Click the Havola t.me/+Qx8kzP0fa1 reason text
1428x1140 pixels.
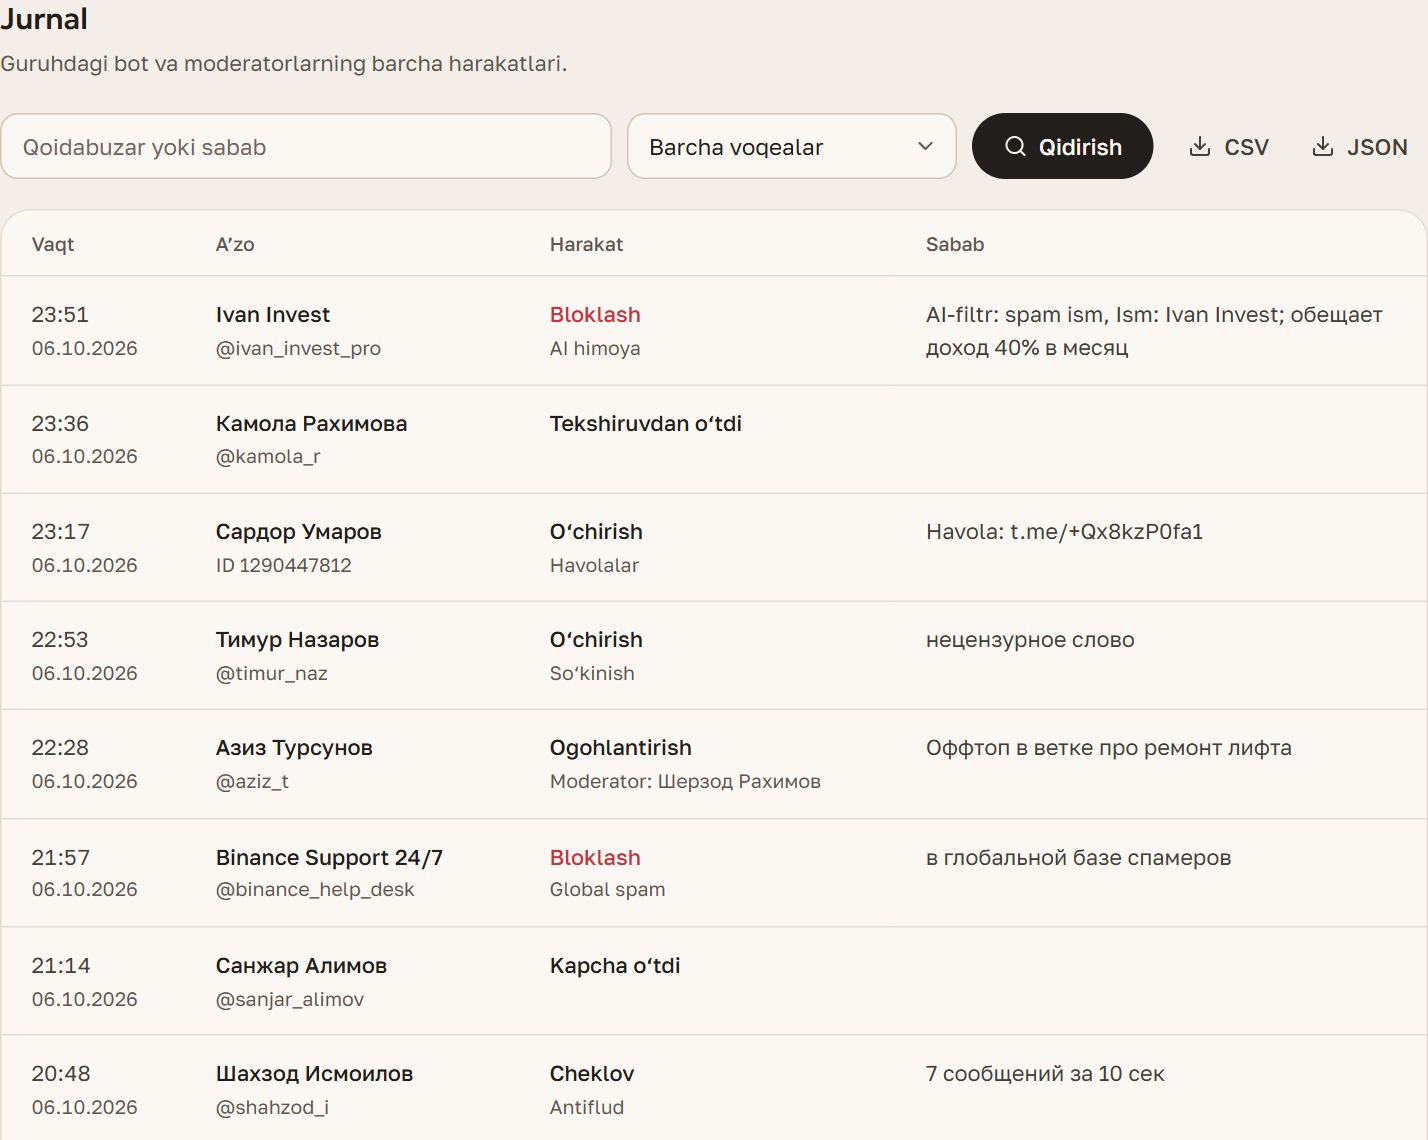pyautogui.click(x=1064, y=531)
